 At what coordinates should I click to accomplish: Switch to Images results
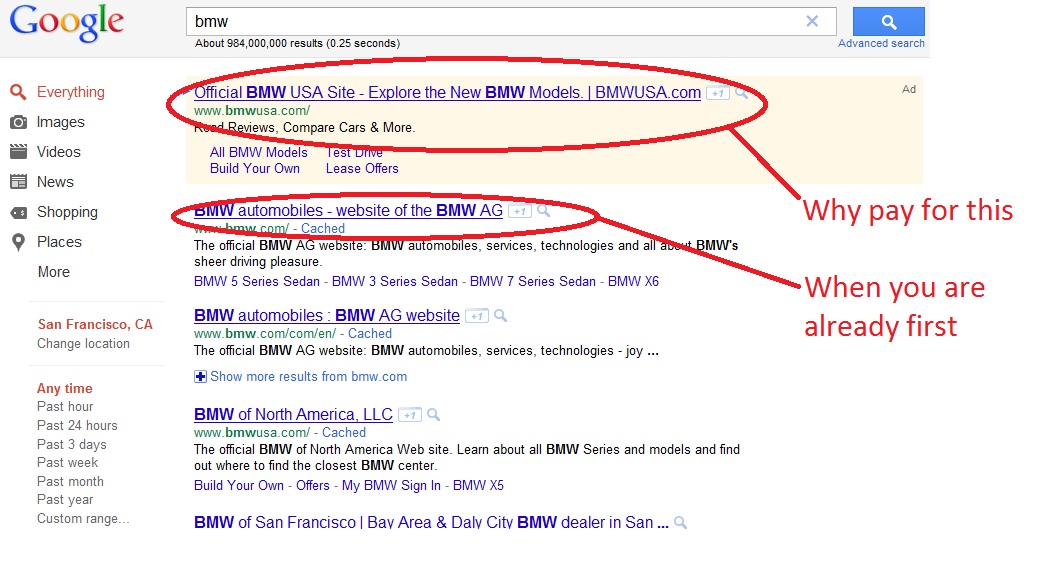pos(60,122)
